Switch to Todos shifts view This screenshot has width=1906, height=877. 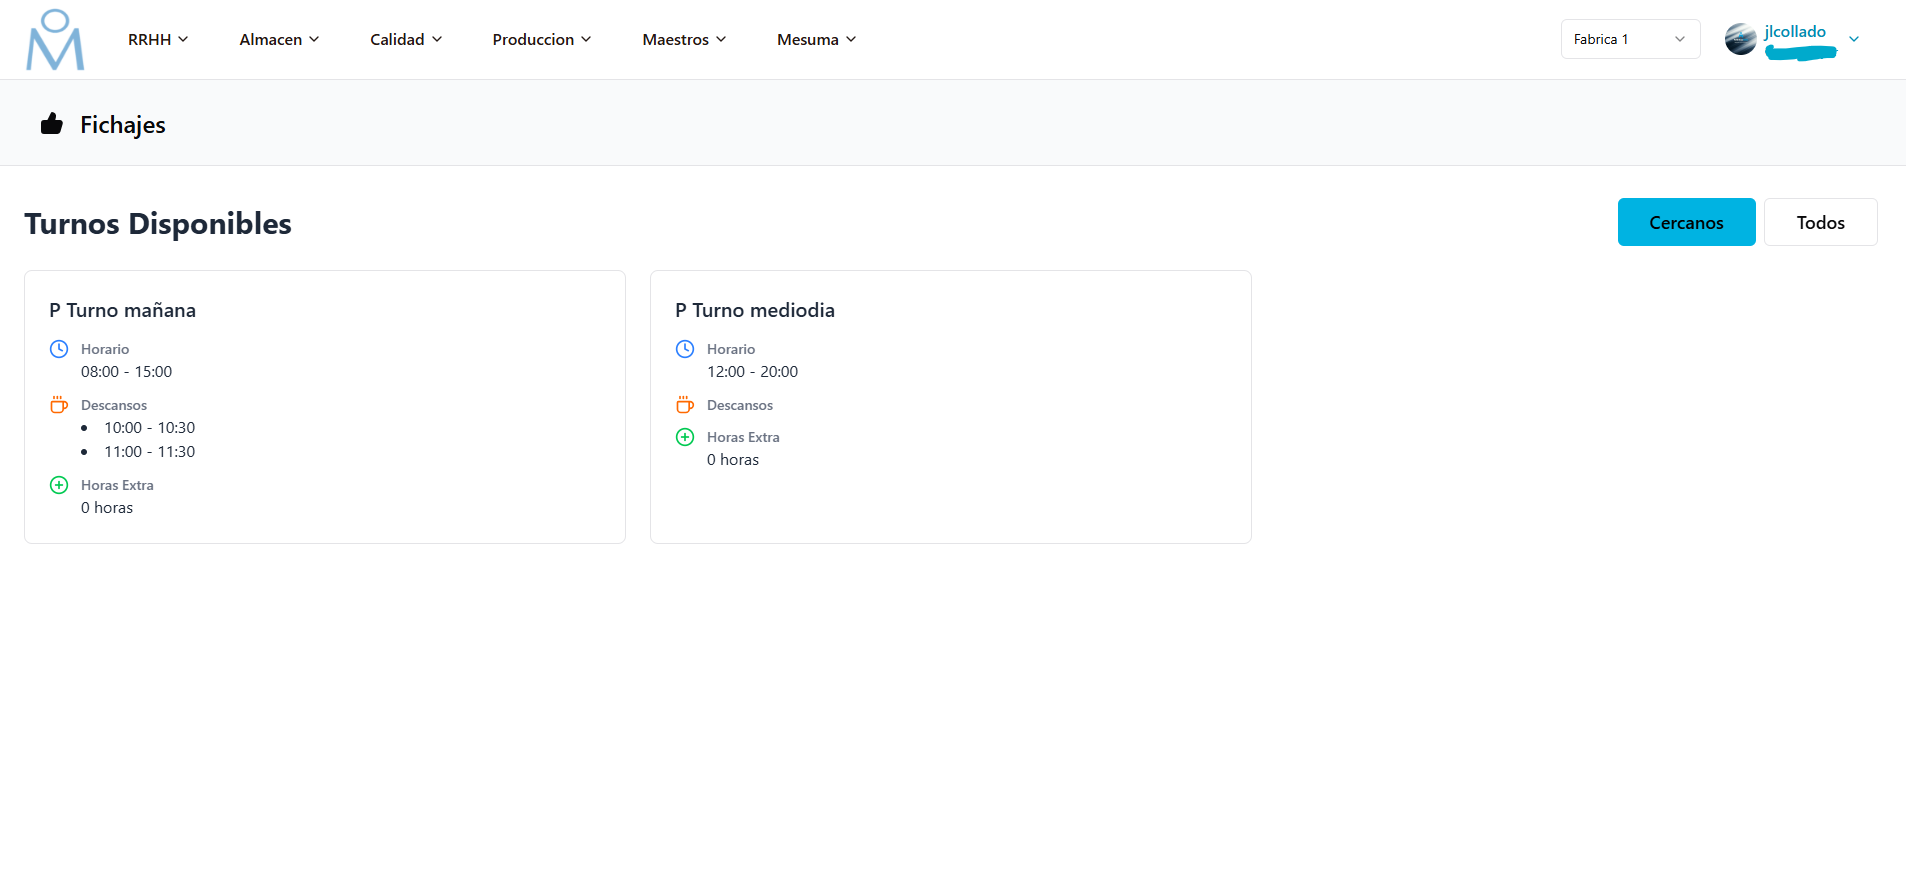click(x=1820, y=222)
